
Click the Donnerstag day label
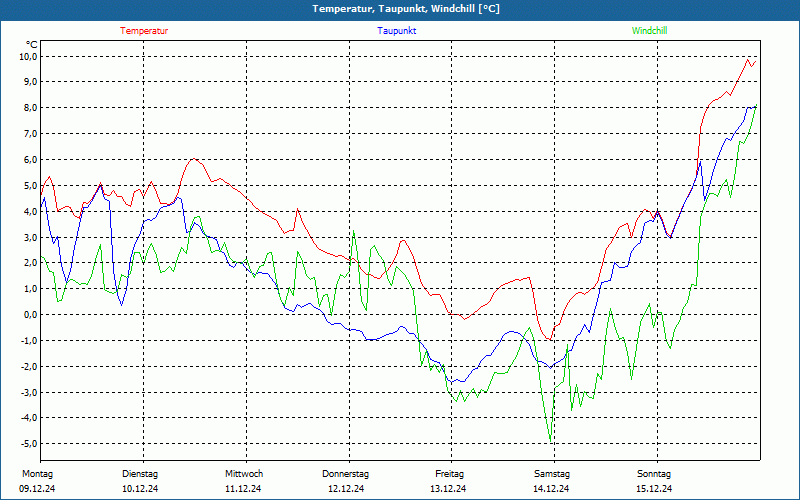coord(345,474)
